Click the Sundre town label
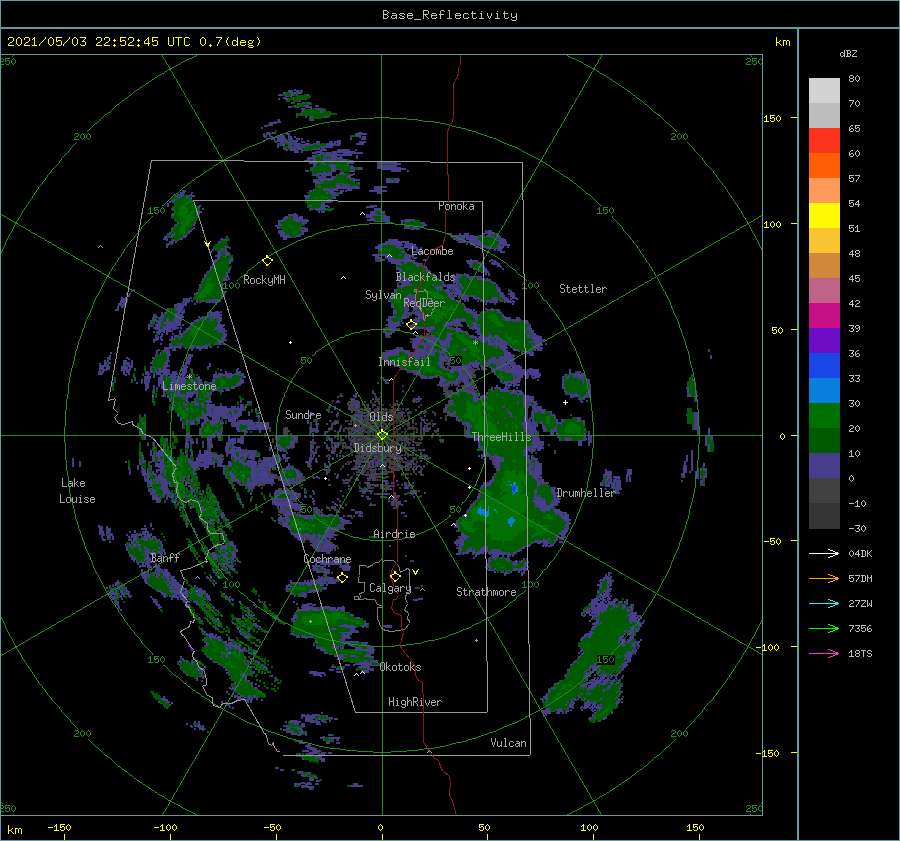The width and height of the screenshot is (900, 841). point(303,414)
